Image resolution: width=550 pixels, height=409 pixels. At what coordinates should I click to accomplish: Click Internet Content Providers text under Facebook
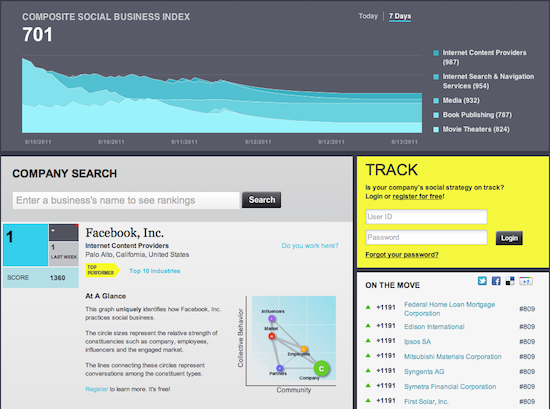click(127, 246)
